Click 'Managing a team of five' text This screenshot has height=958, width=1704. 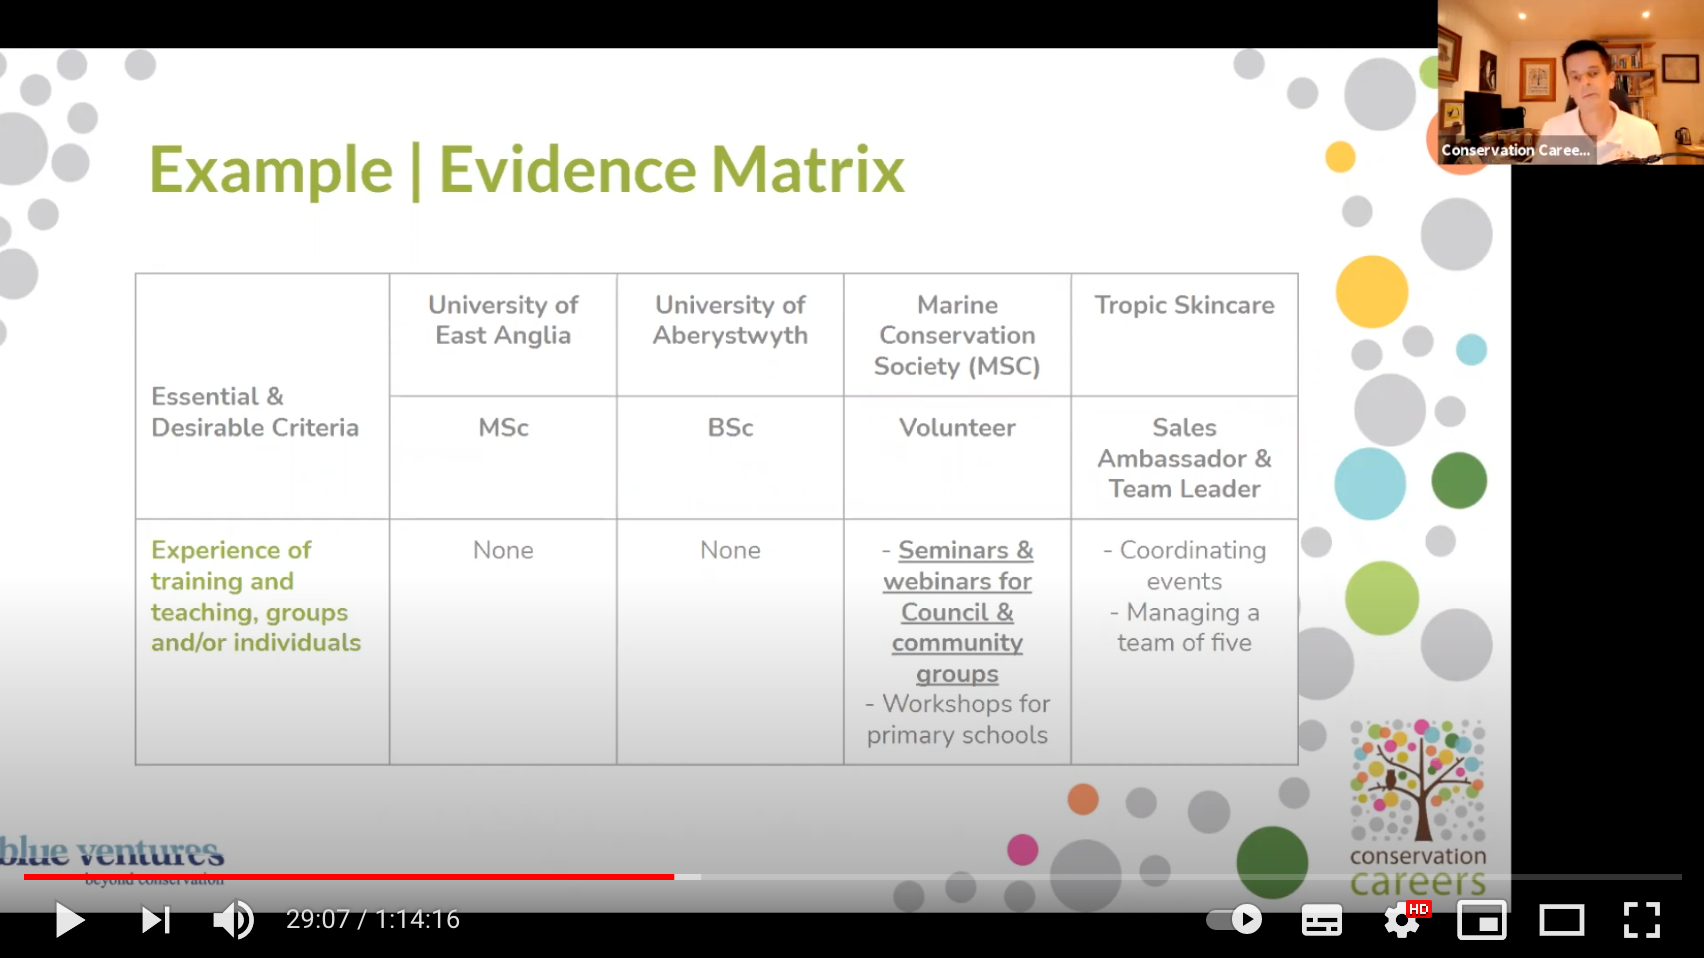[x=1184, y=627]
